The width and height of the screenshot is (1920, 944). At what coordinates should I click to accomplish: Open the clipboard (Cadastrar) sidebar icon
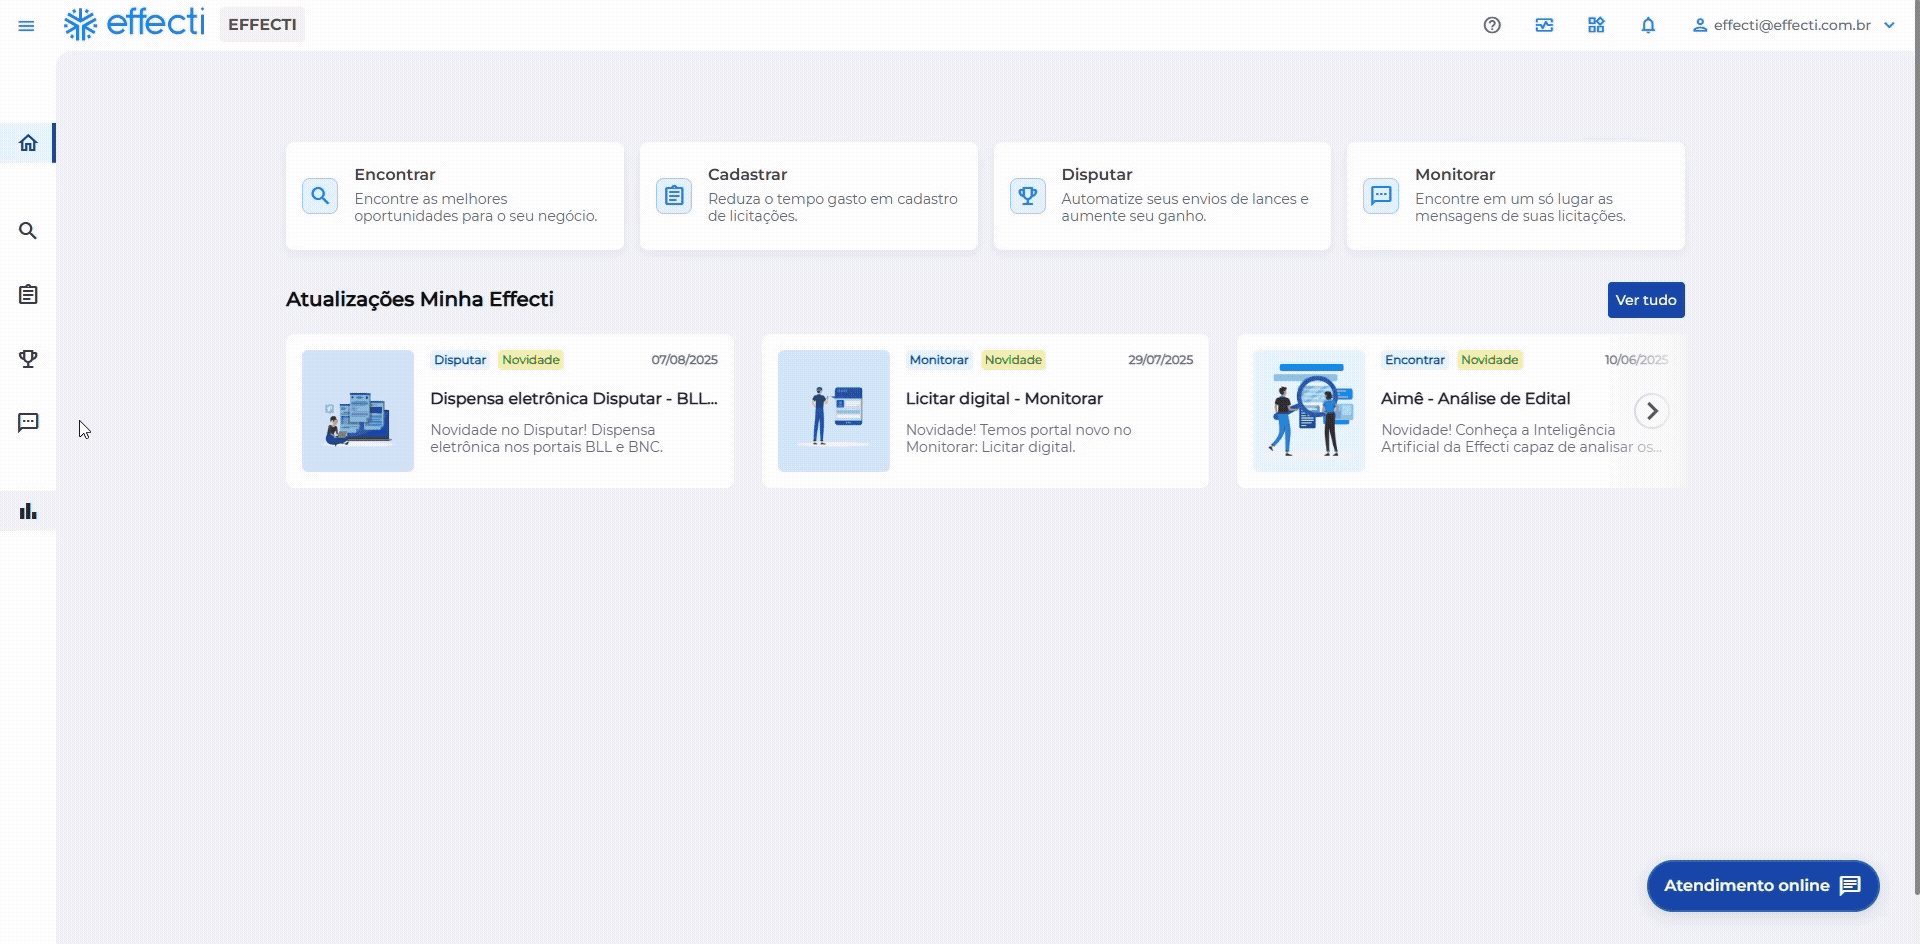(x=28, y=295)
